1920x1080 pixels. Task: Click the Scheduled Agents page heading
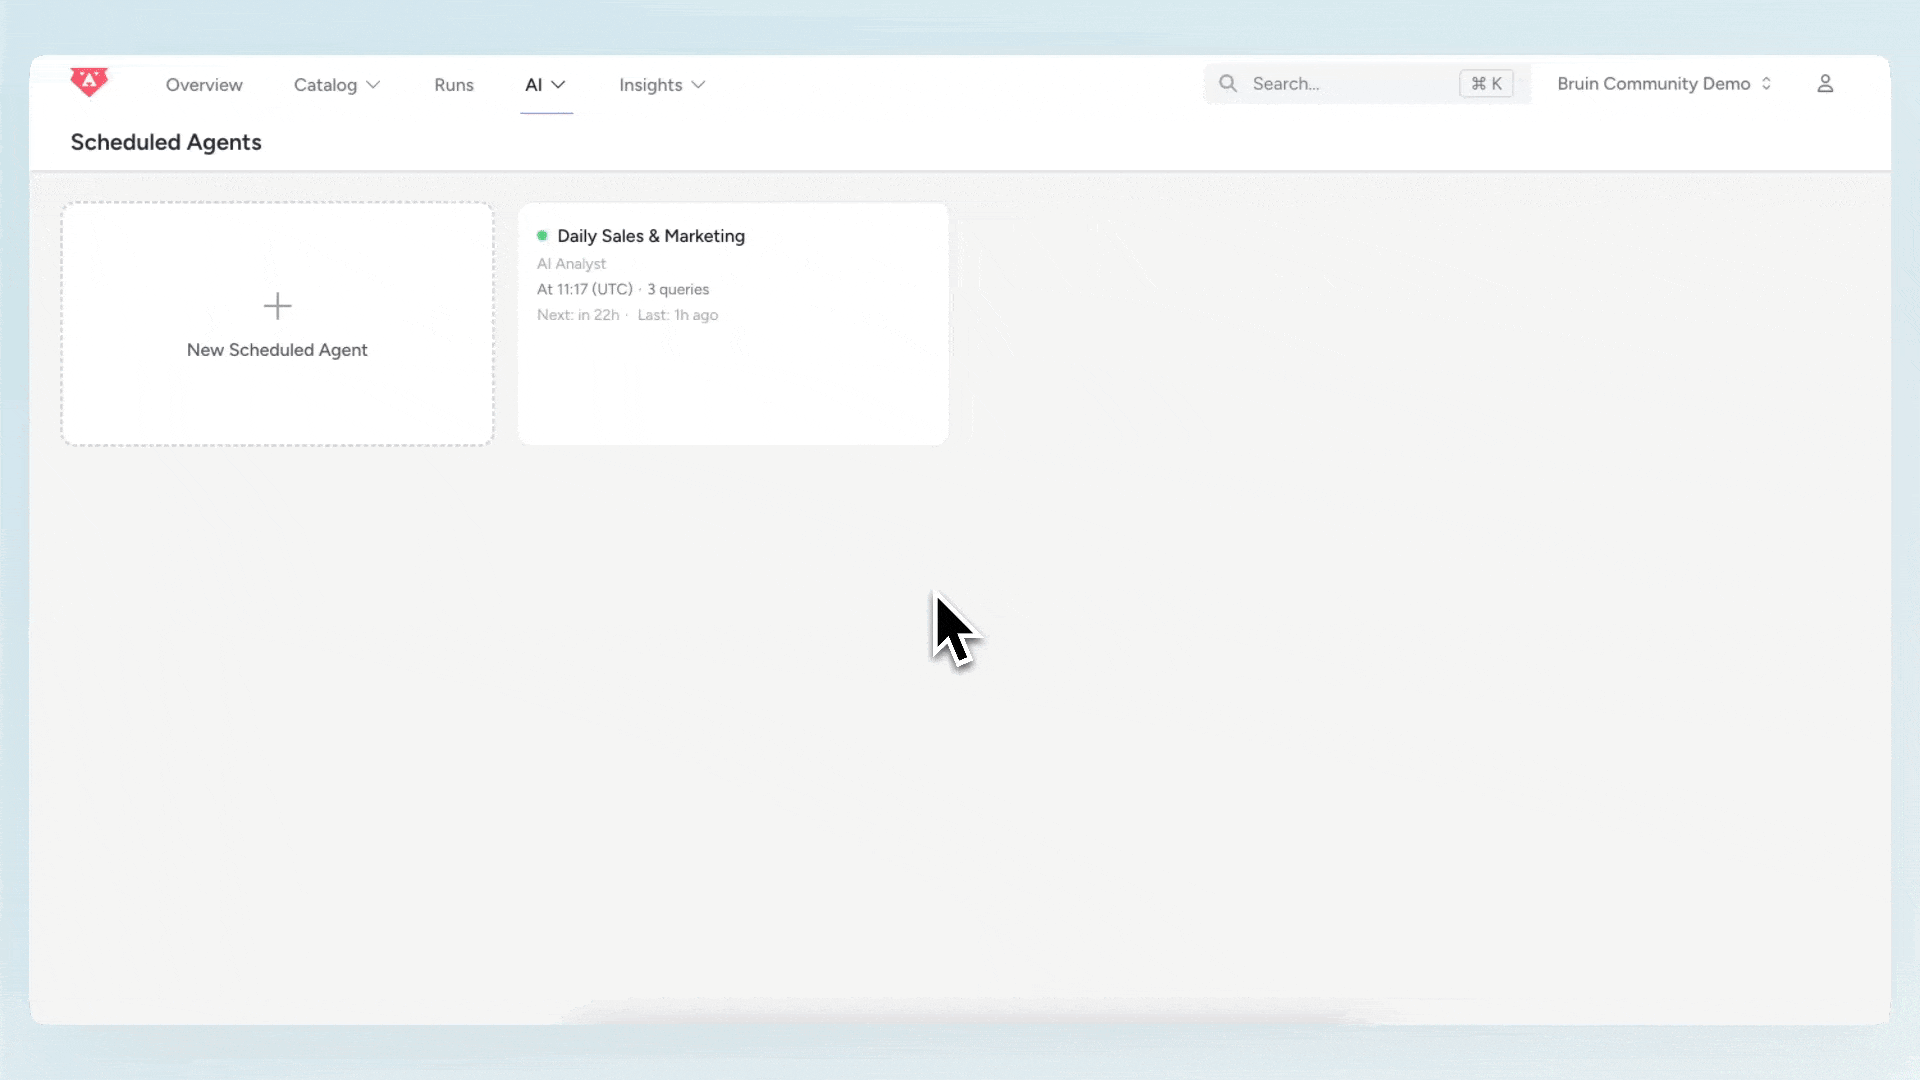coord(165,142)
